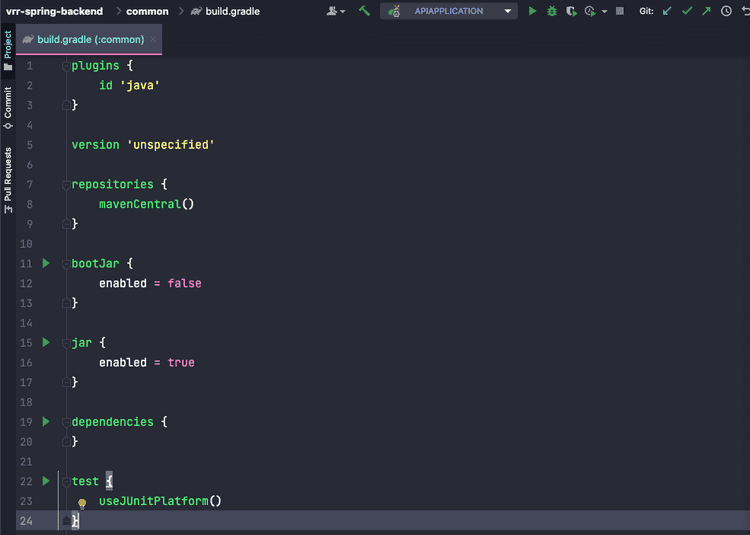Screen dimensions: 750x535
Task: Click the hammer Build Project icon
Action: click(x=364, y=11)
